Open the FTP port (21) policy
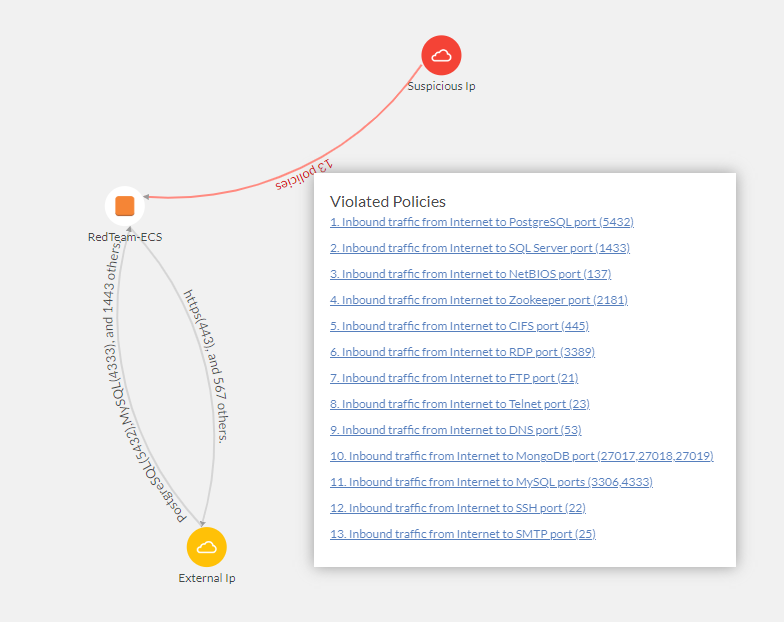784x622 pixels. pos(453,378)
